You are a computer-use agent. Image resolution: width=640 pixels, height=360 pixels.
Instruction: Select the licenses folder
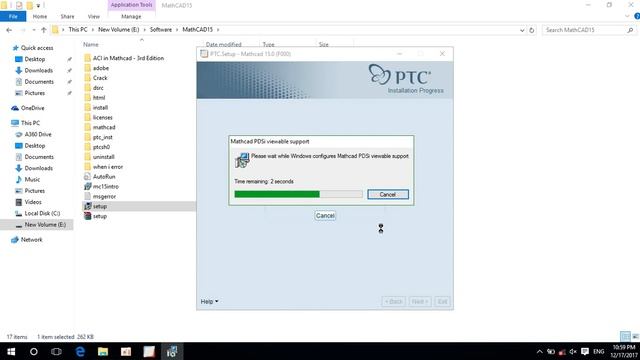point(102,118)
